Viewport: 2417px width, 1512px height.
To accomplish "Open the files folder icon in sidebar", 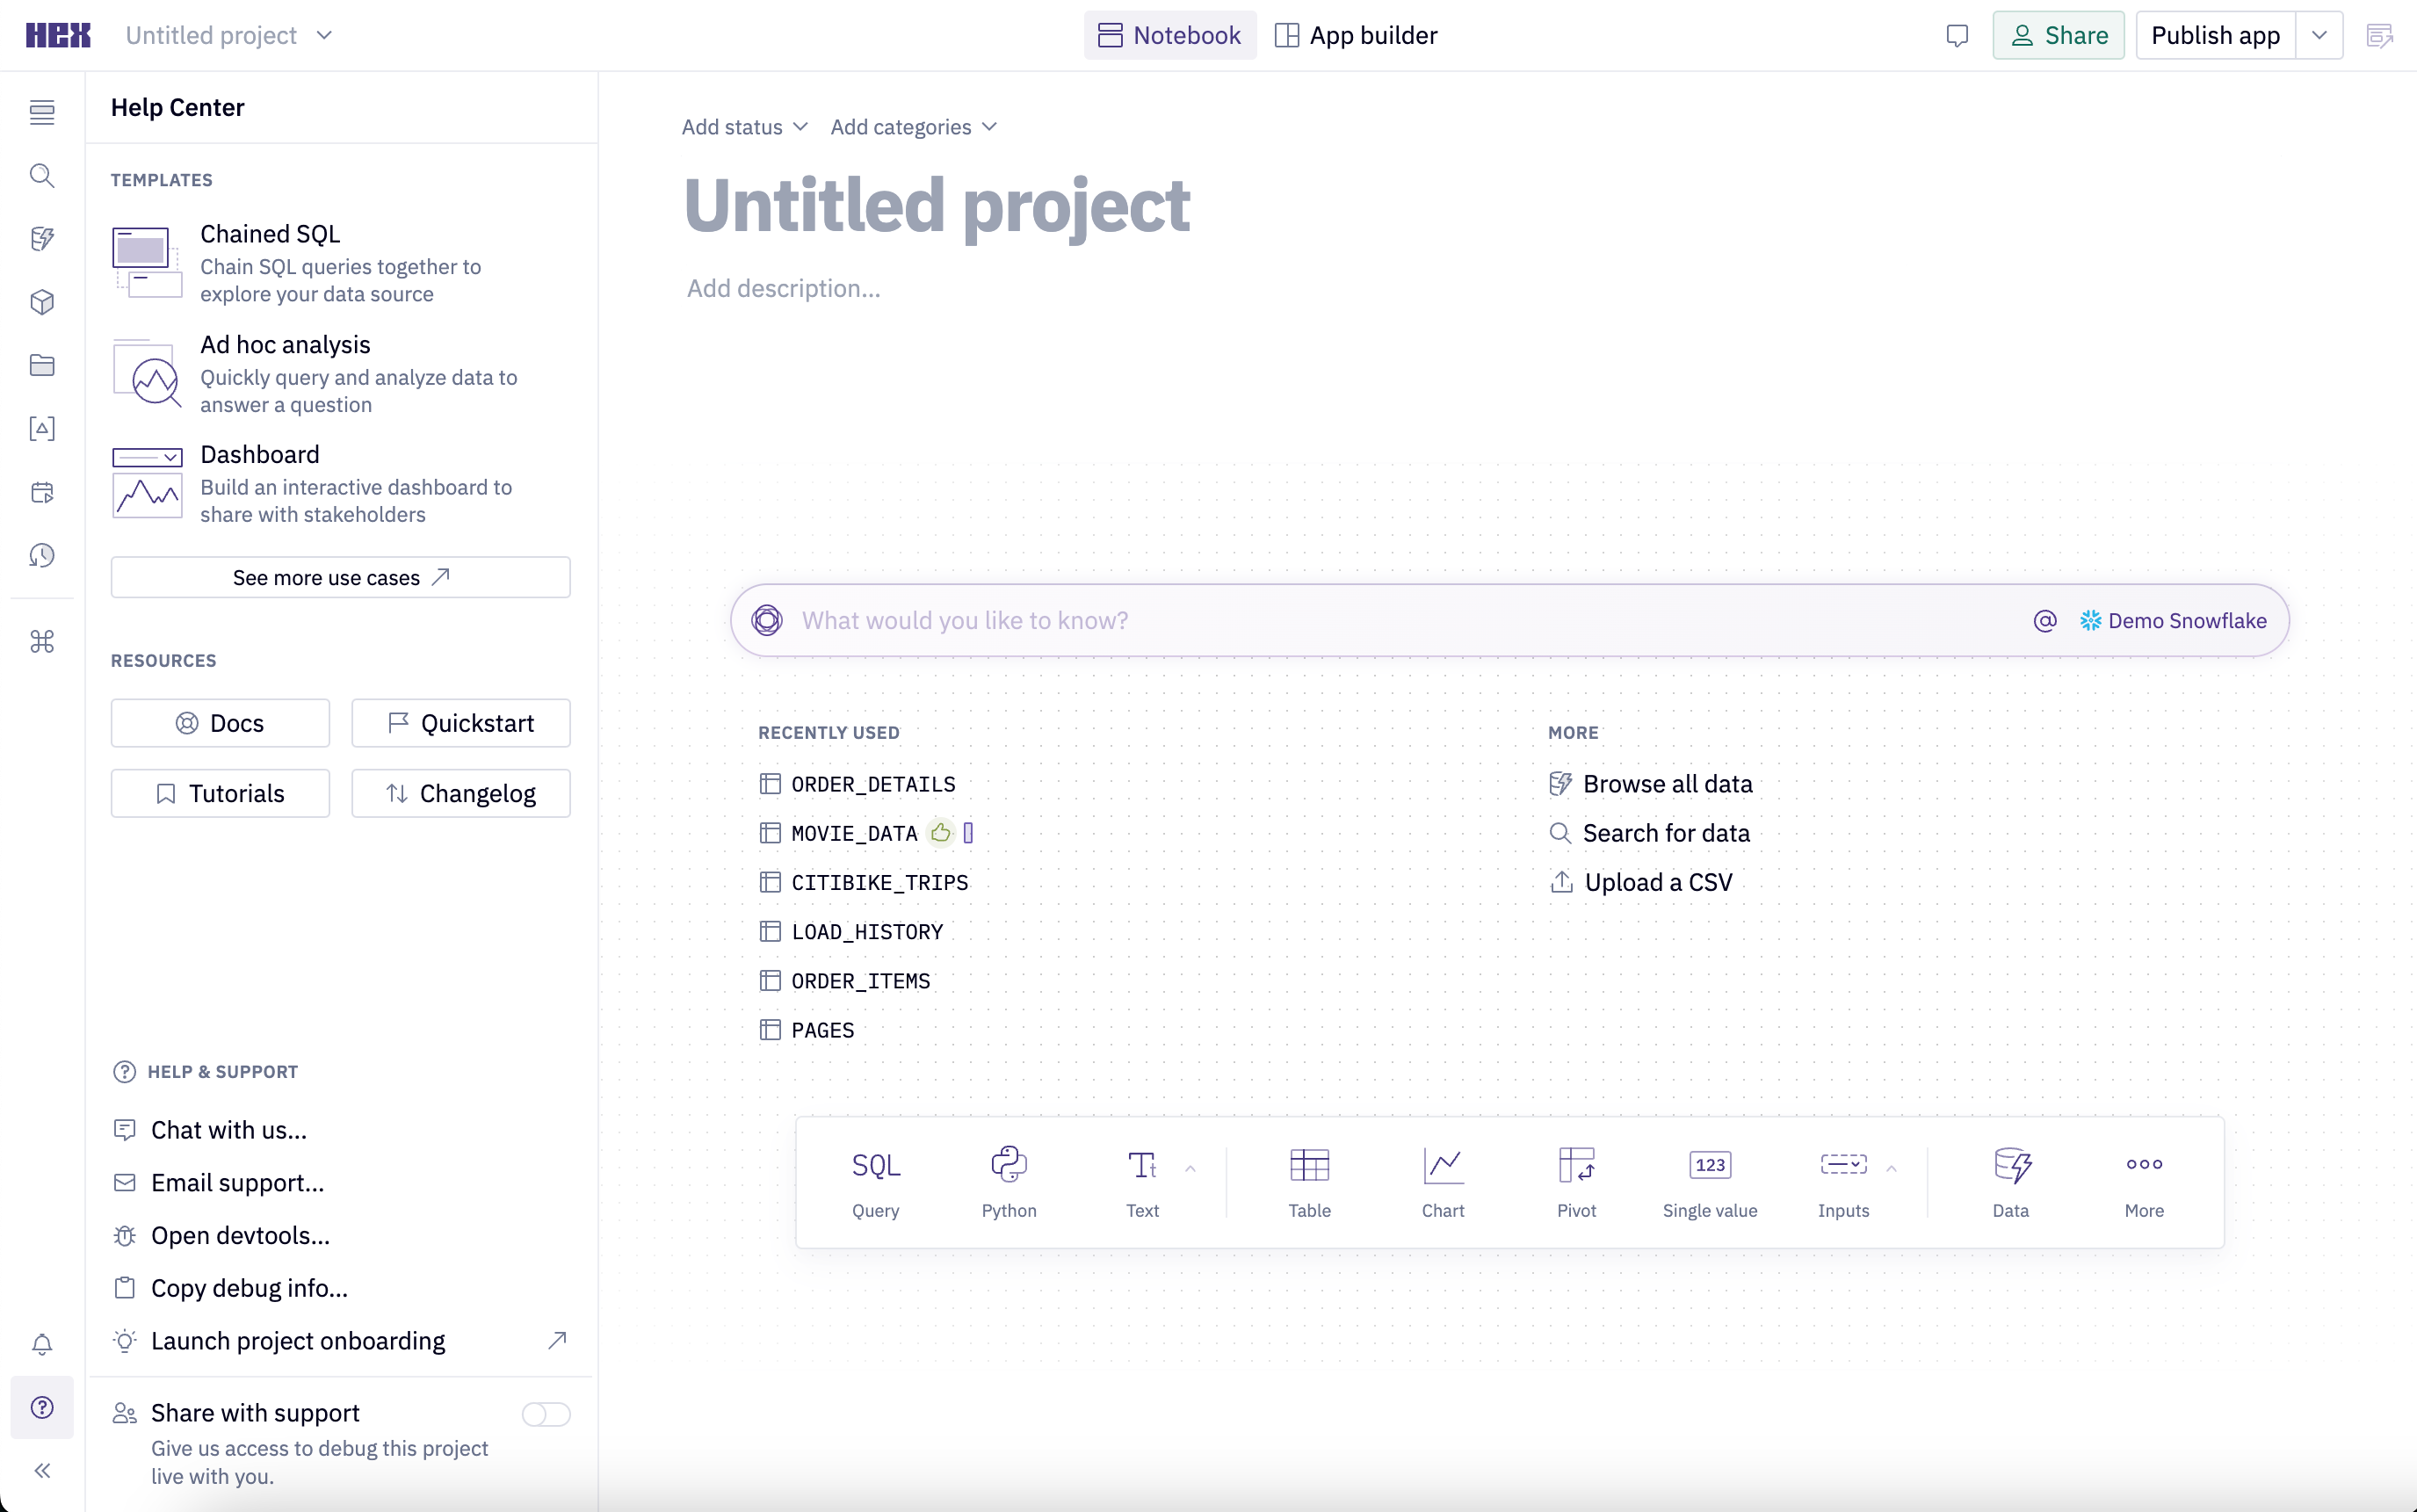I will pyautogui.click(x=42, y=365).
